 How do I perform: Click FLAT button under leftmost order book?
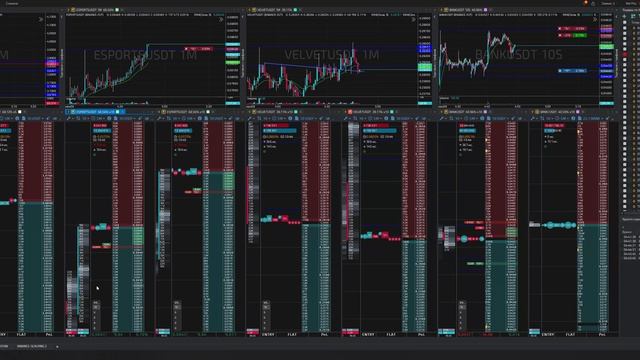(21, 334)
